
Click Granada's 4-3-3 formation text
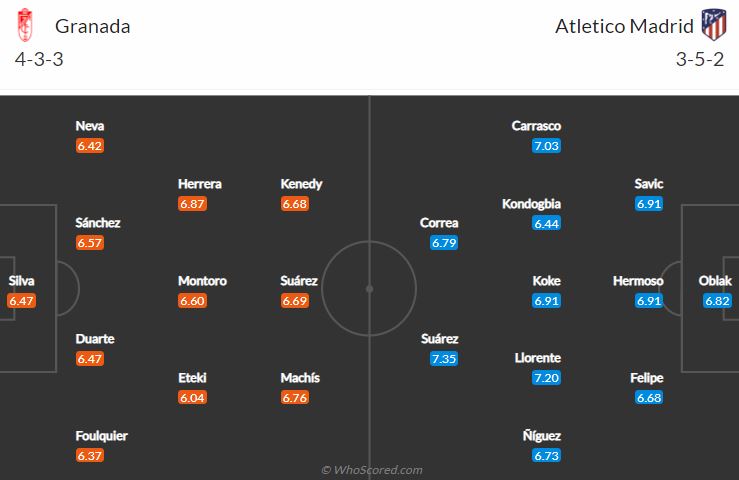tap(39, 59)
